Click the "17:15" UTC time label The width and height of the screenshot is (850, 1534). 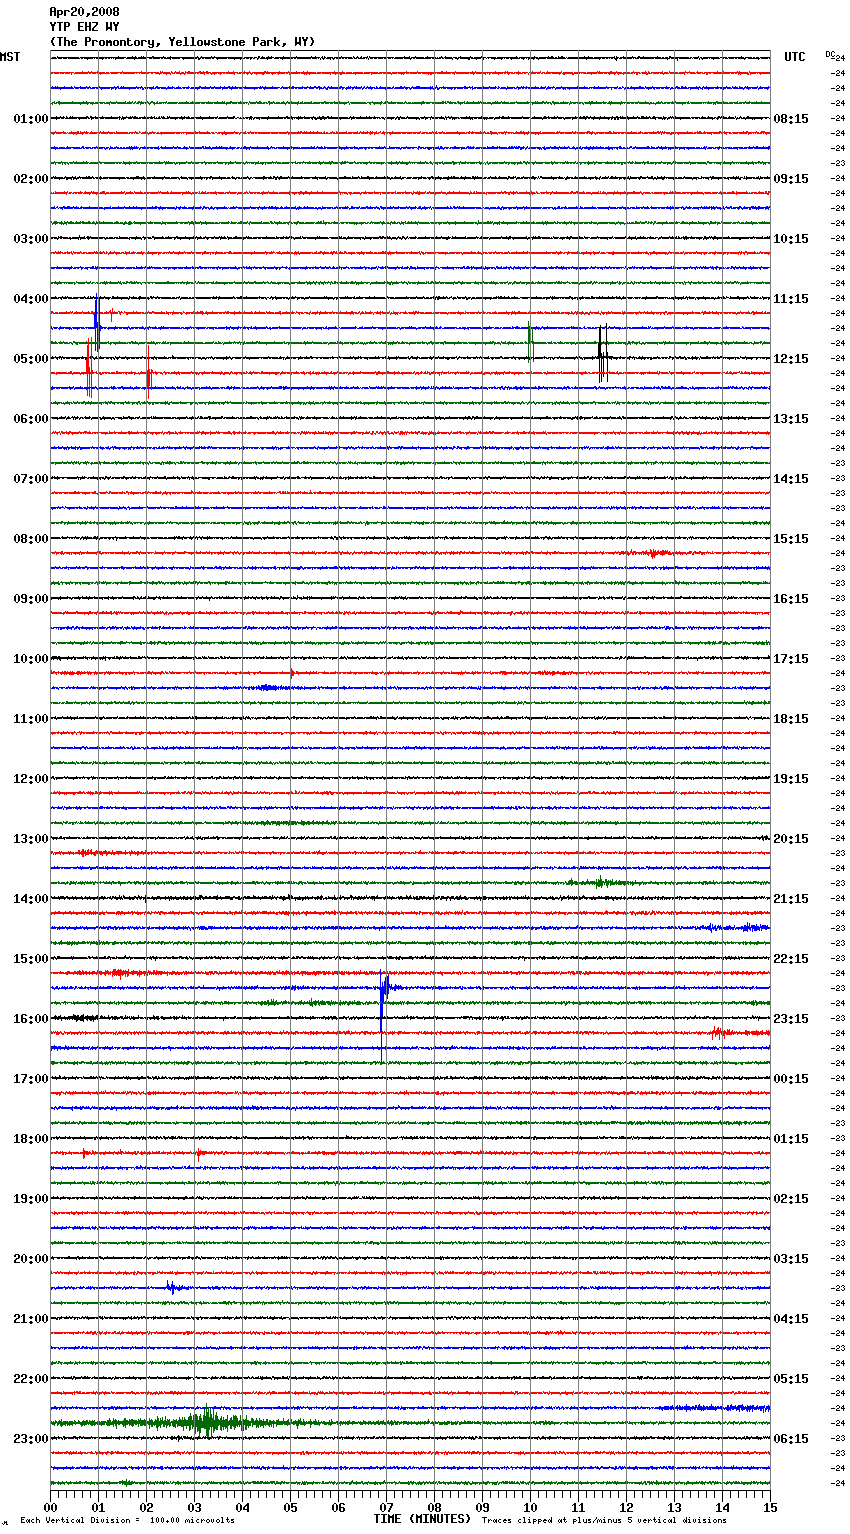(x=791, y=659)
